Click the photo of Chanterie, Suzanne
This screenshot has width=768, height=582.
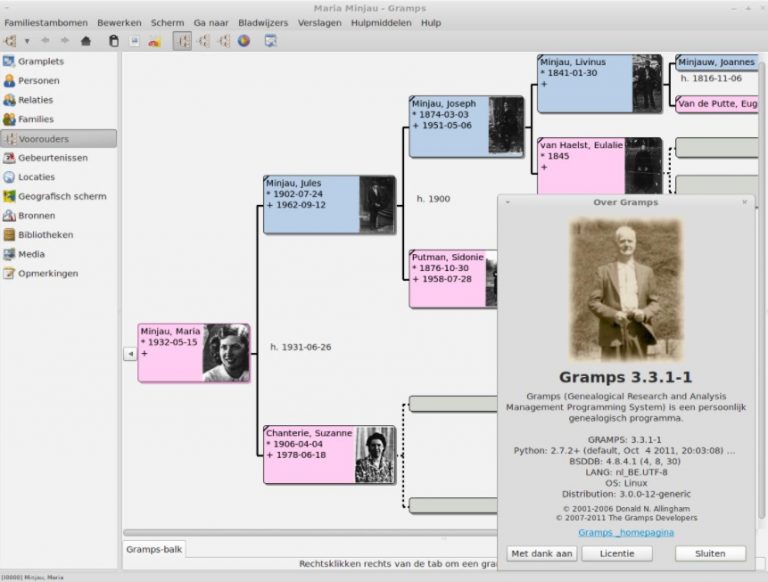[375, 455]
